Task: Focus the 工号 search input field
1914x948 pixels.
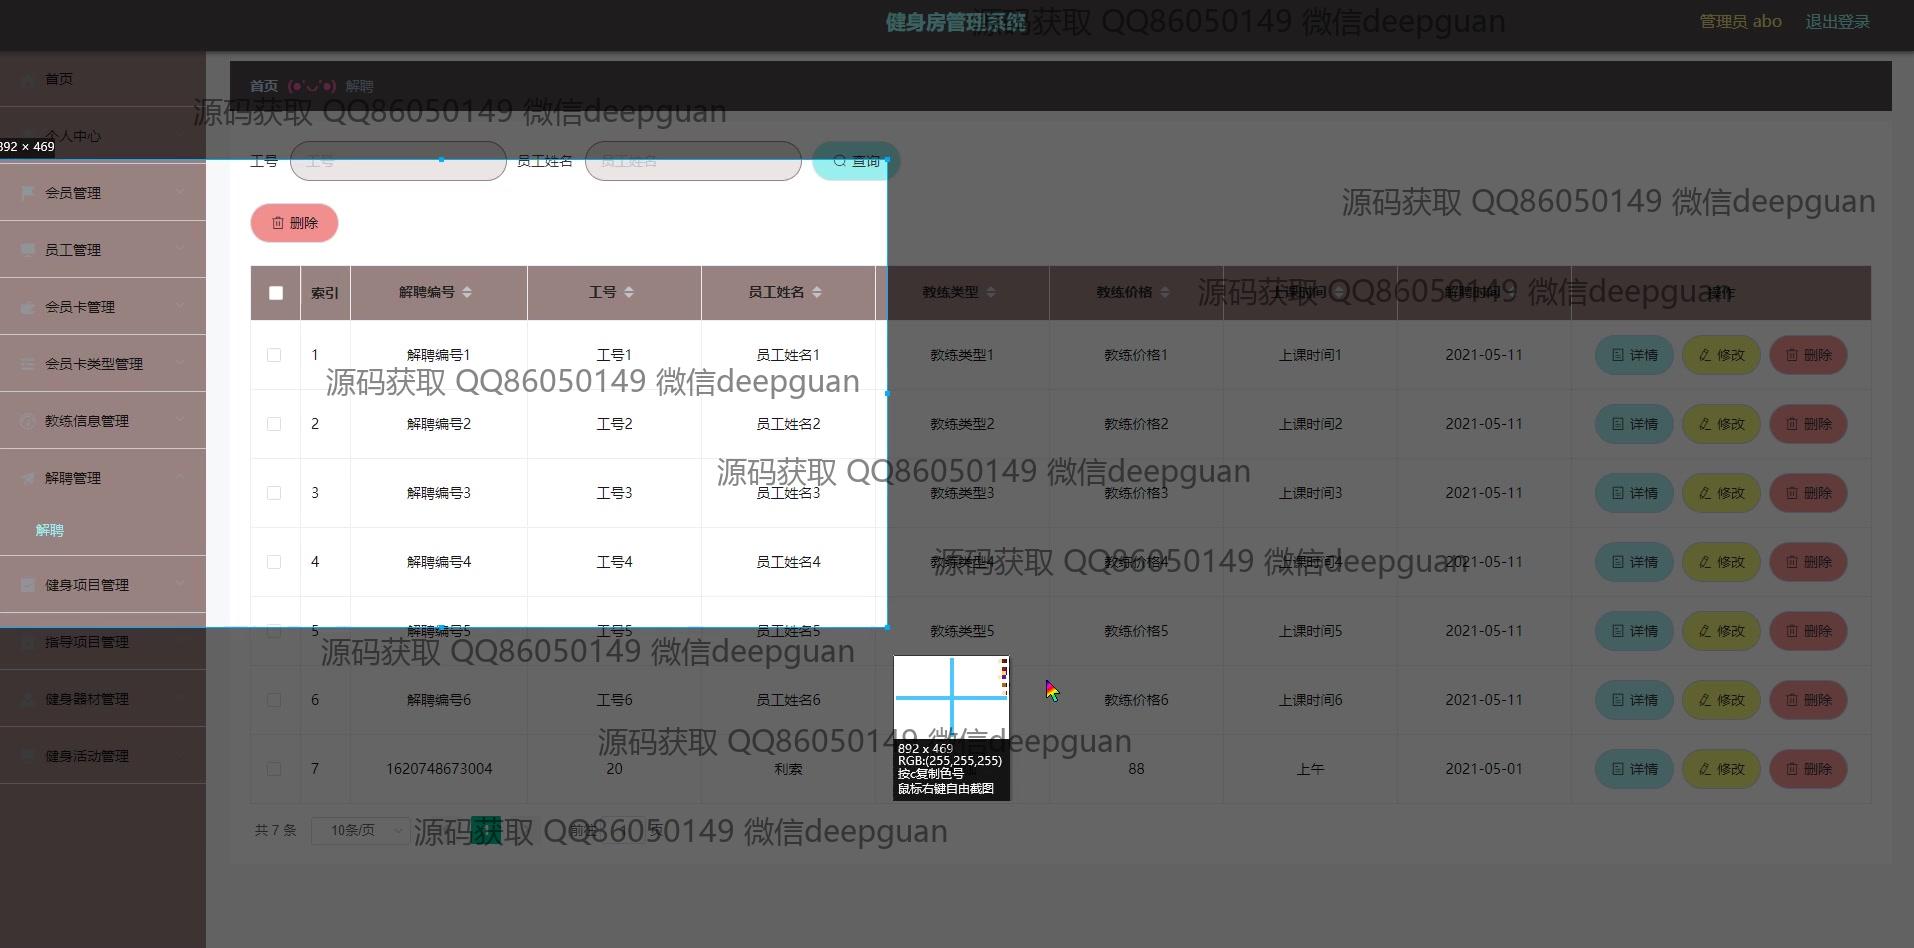Action: tap(398, 161)
